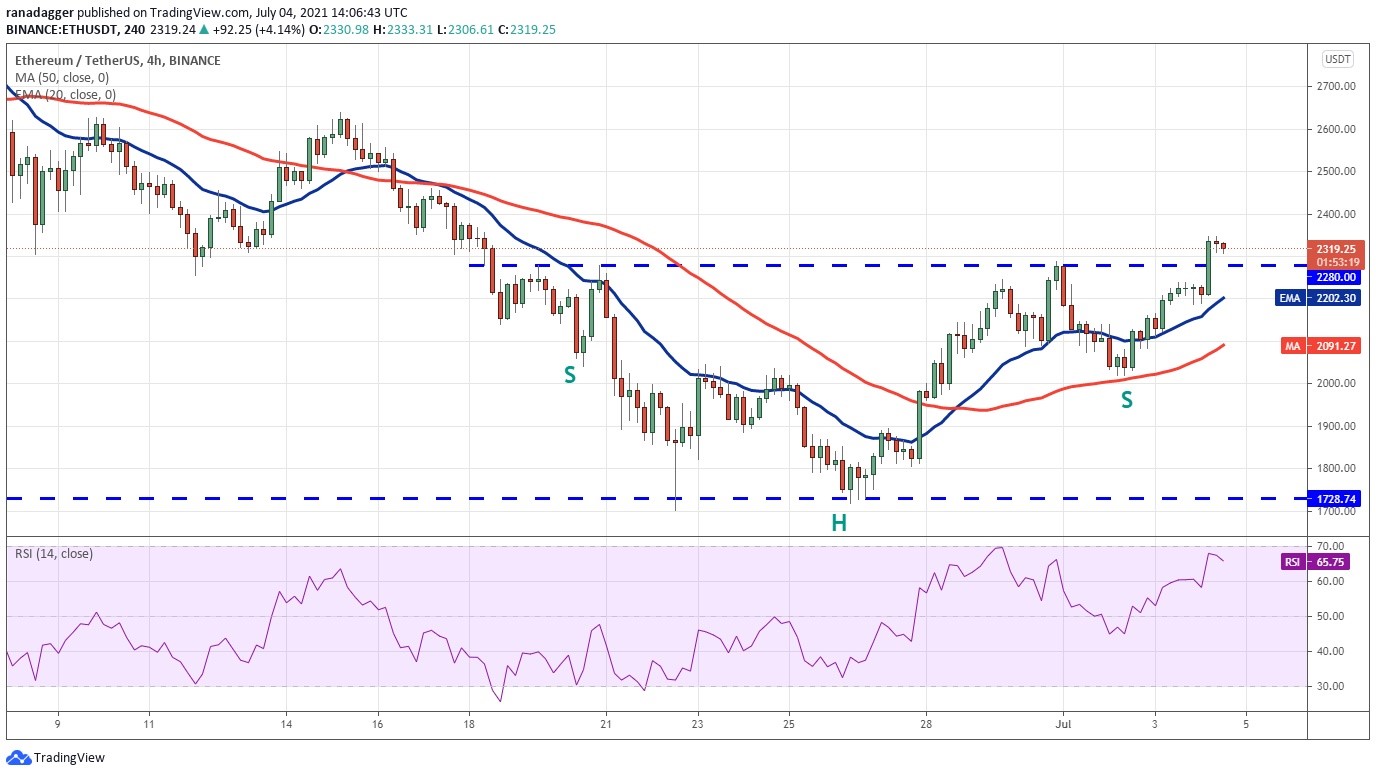Click the '21' date axis label
This screenshot has width=1376, height=776.
[605, 723]
